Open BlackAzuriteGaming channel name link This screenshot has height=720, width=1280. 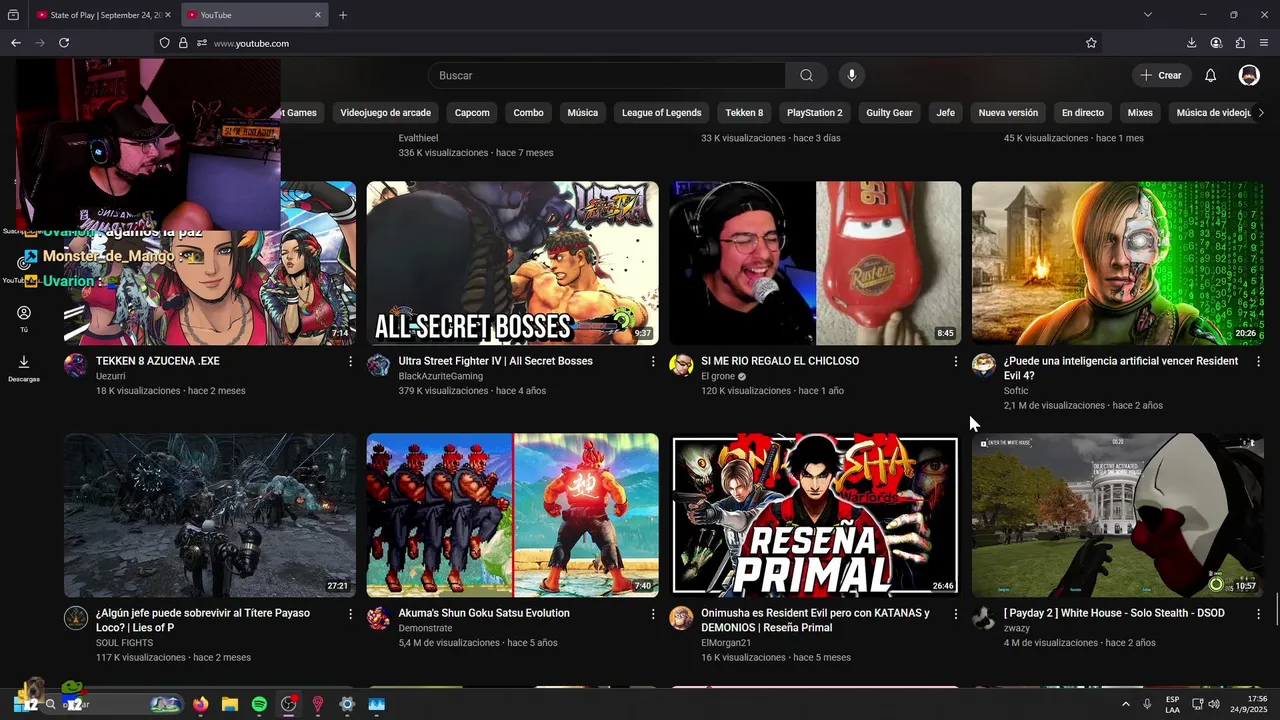click(x=440, y=376)
